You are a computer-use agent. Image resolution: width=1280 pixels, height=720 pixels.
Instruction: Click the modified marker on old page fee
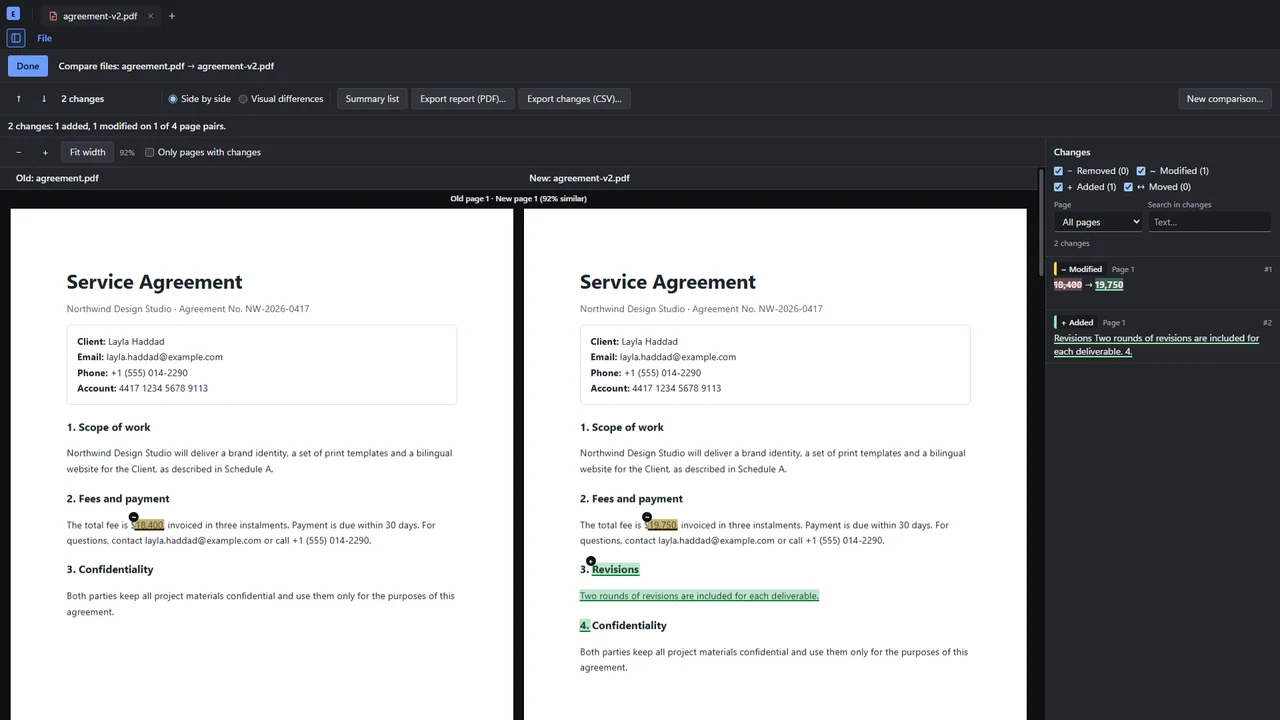[x=134, y=517]
